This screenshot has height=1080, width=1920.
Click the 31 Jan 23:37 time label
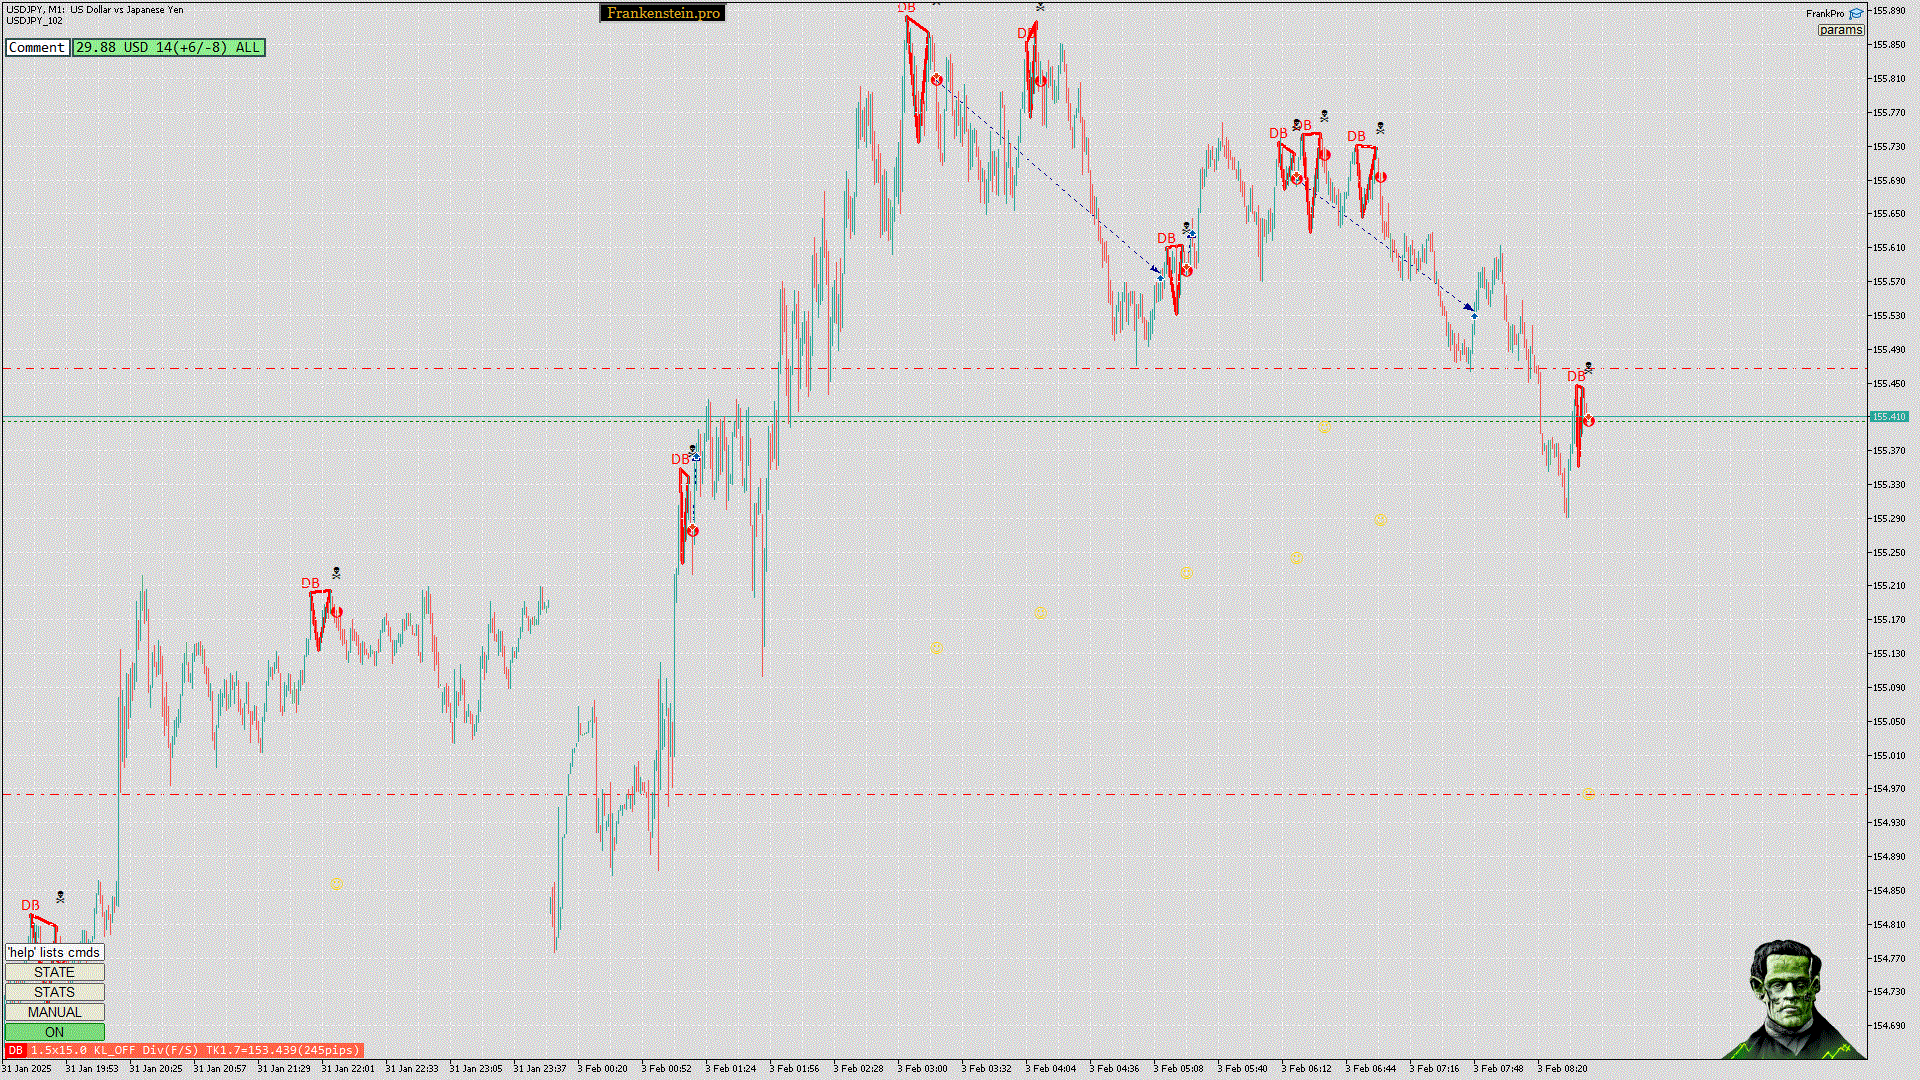tap(540, 1068)
